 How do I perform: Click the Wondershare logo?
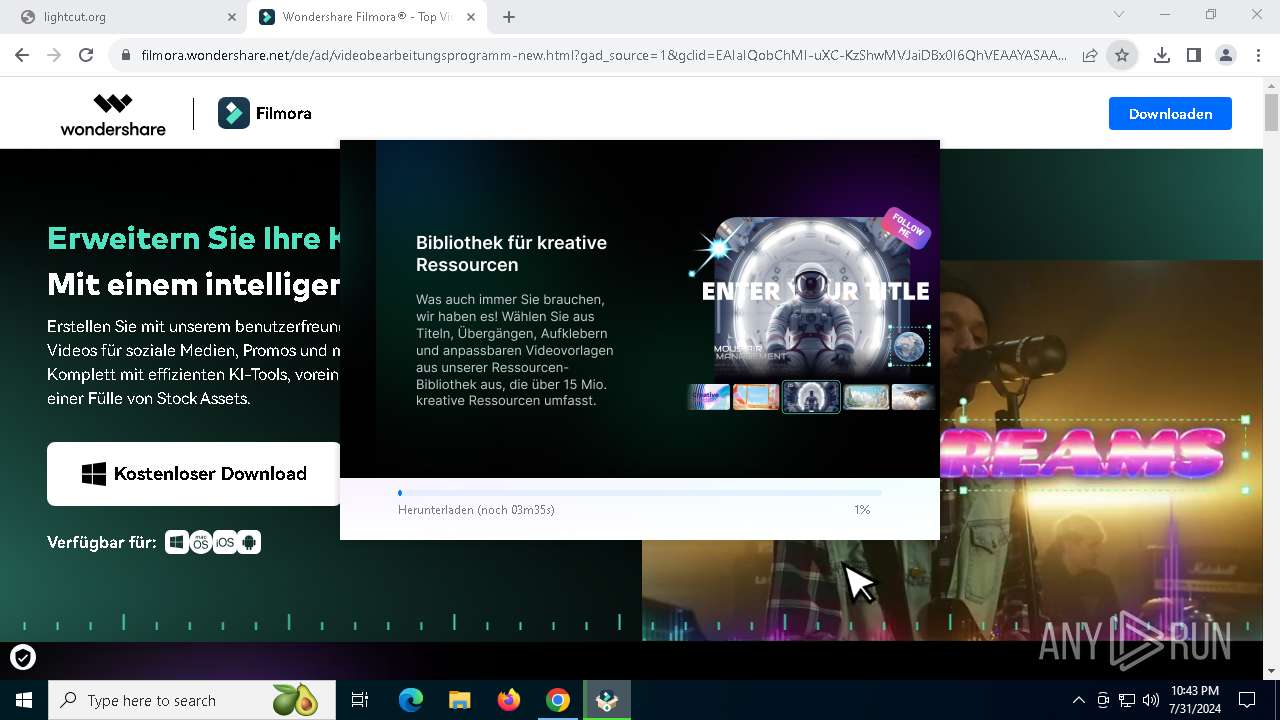(113, 114)
